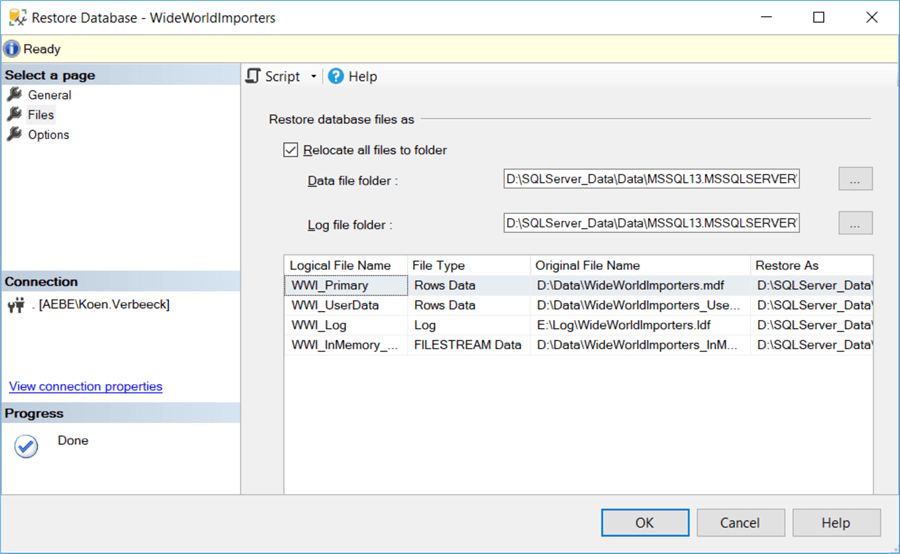Viewport: 900px width, 554px height.
Task: Click the wrench icon beside Options
Action: click(x=14, y=134)
